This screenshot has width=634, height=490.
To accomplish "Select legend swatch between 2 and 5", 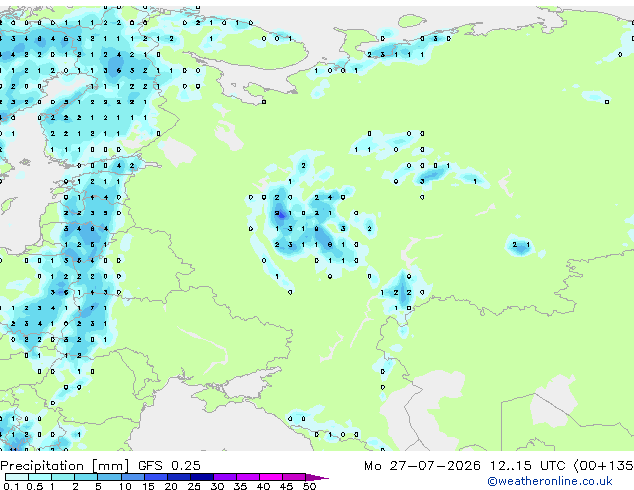I will (86, 477).
